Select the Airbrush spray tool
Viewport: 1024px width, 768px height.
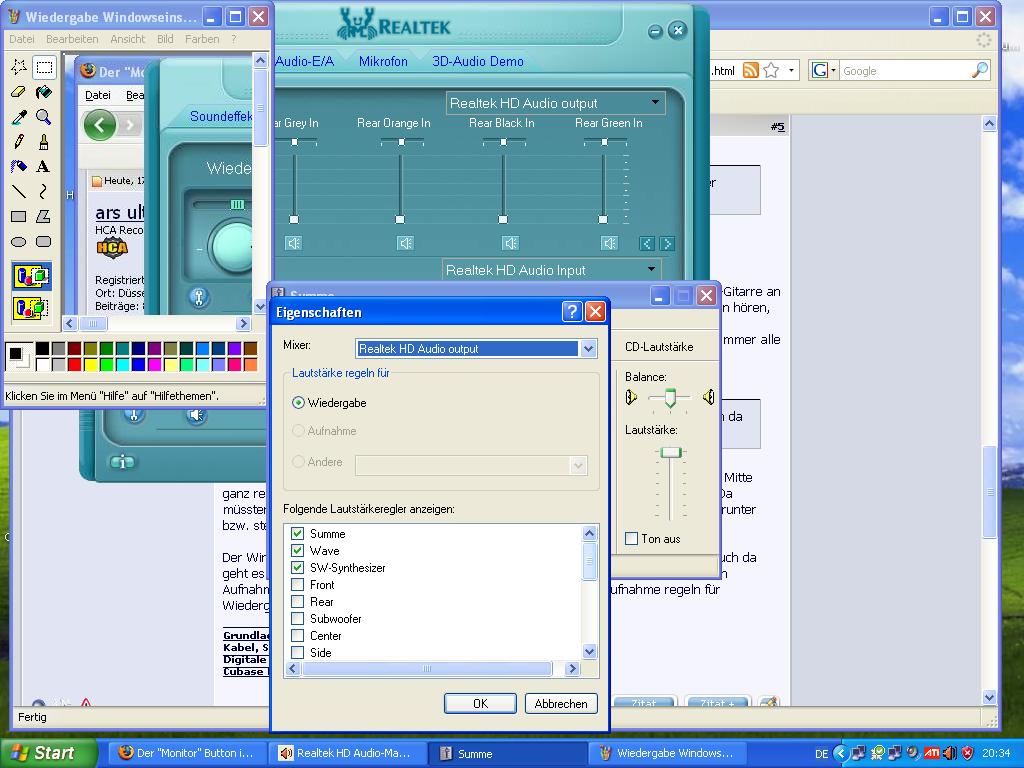19,167
